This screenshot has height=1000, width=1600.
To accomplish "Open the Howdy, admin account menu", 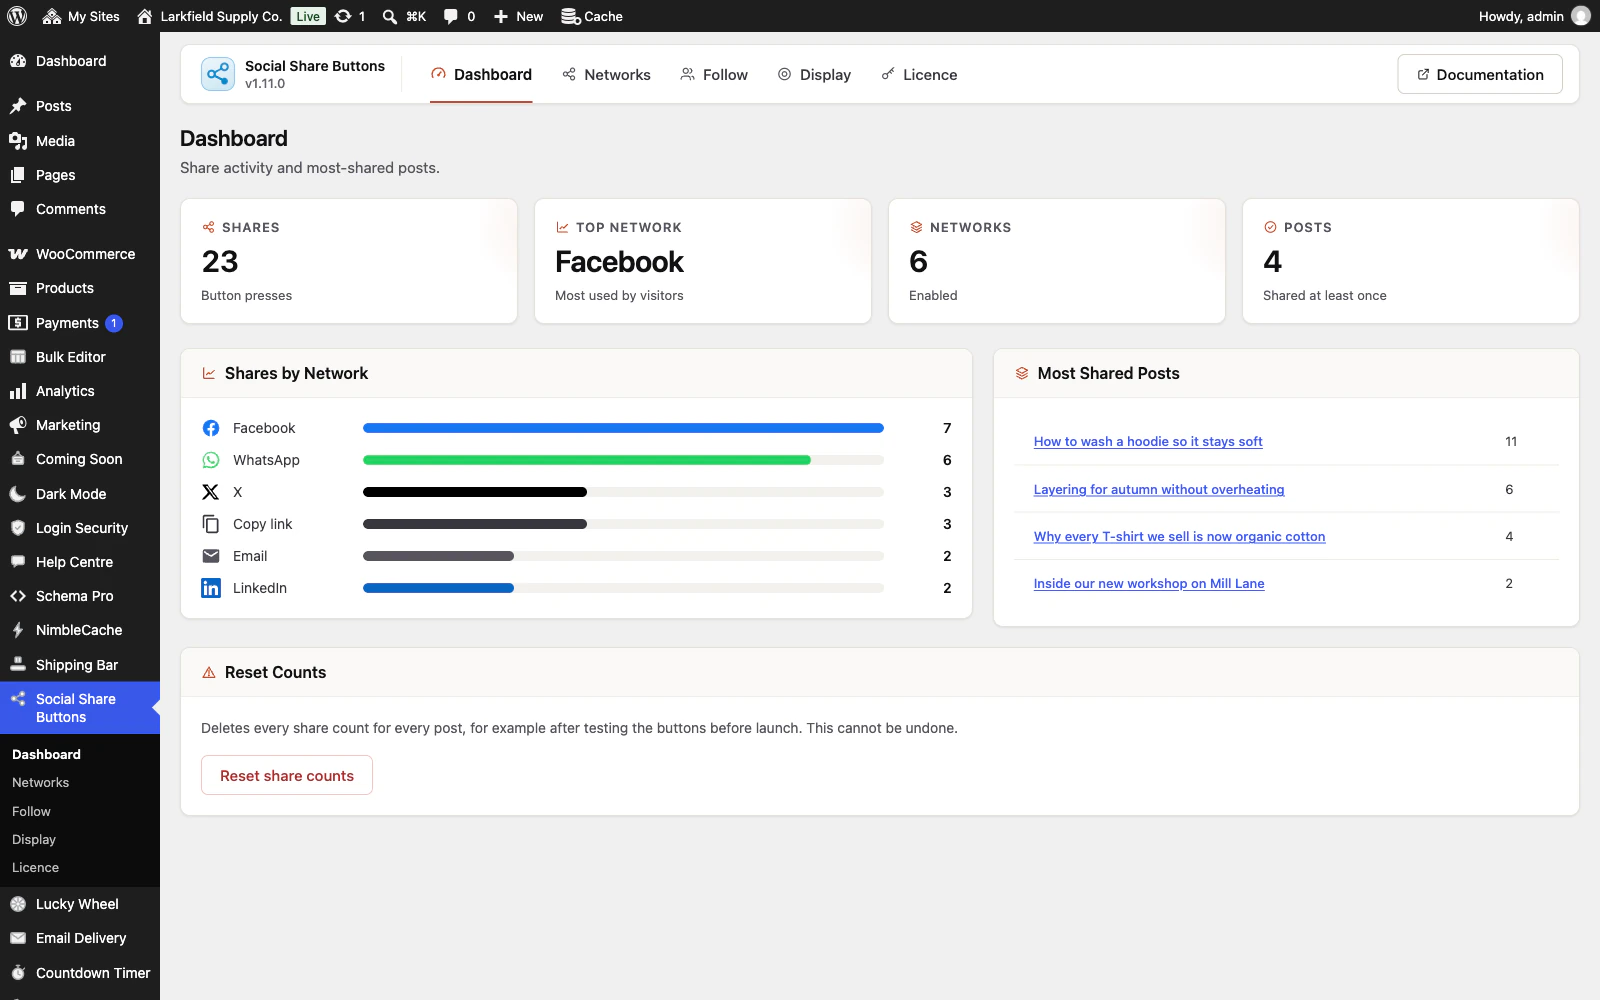I will (x=1534, y=16).
